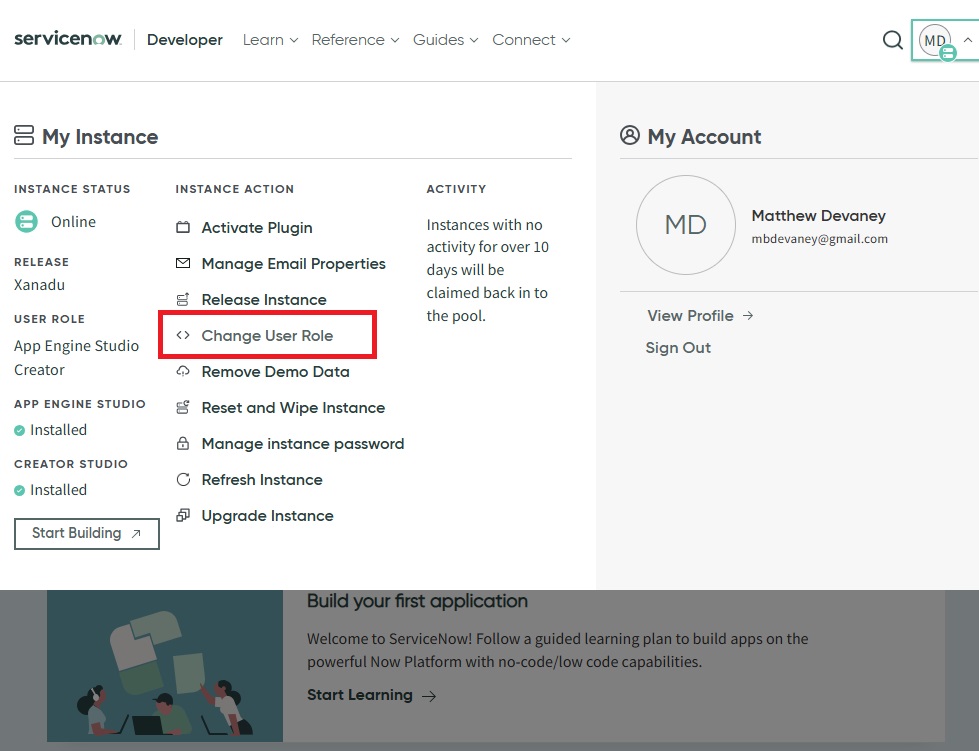This screenshot has width=979, height=751.
Task: Open Manage instance password
Action: [x=303, y=444]
